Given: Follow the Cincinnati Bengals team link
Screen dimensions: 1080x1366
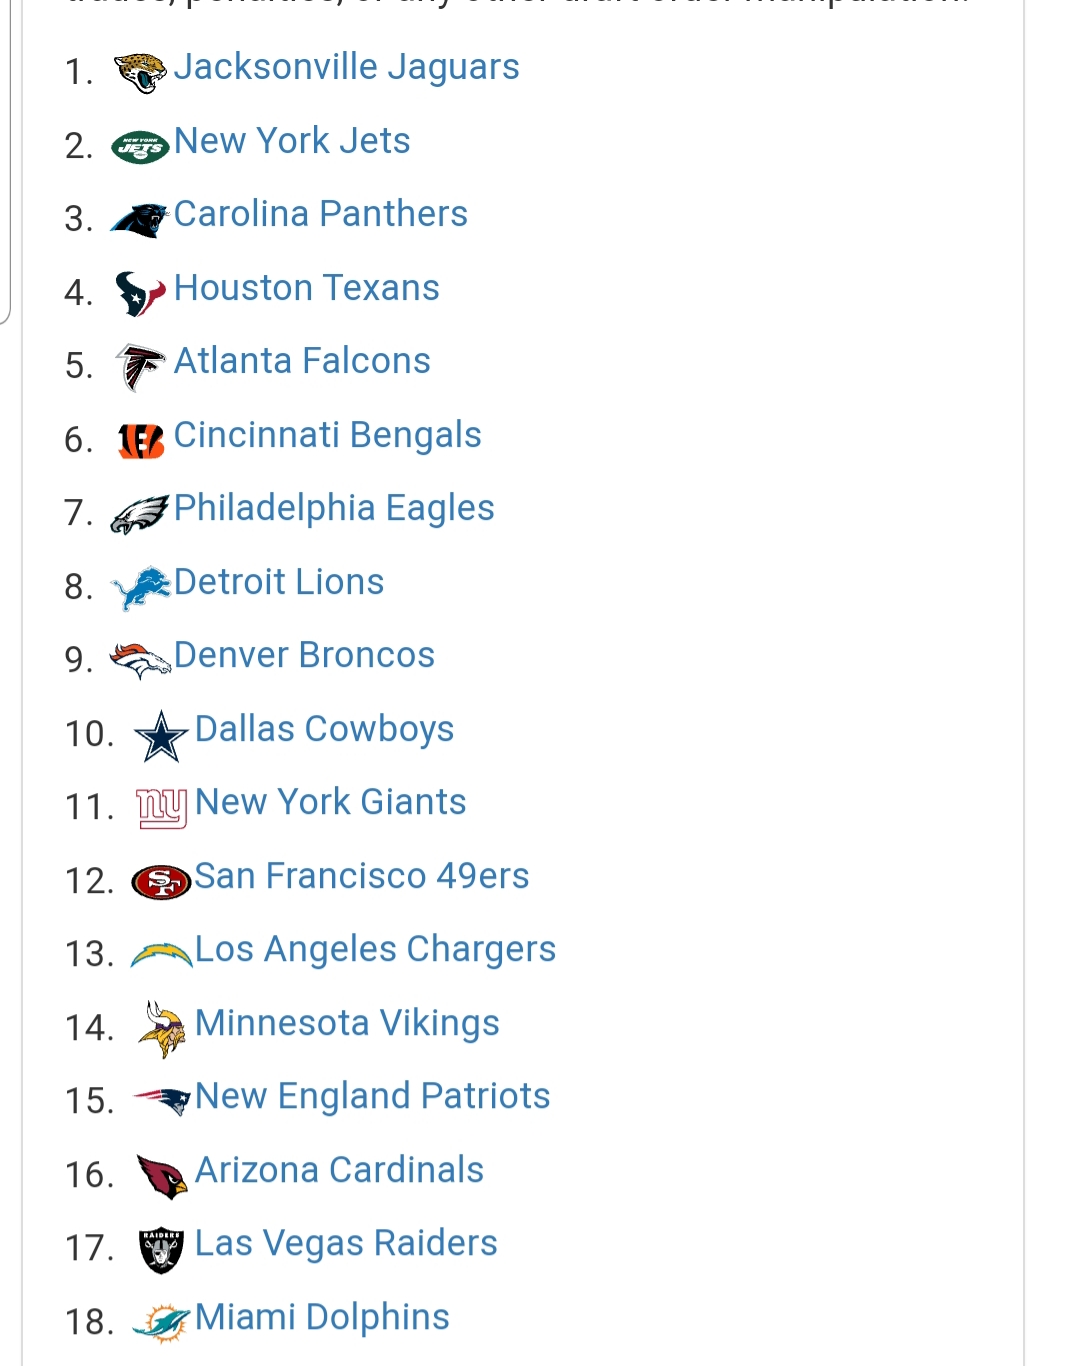Looking at the screenshot, I should coord(327,435).
